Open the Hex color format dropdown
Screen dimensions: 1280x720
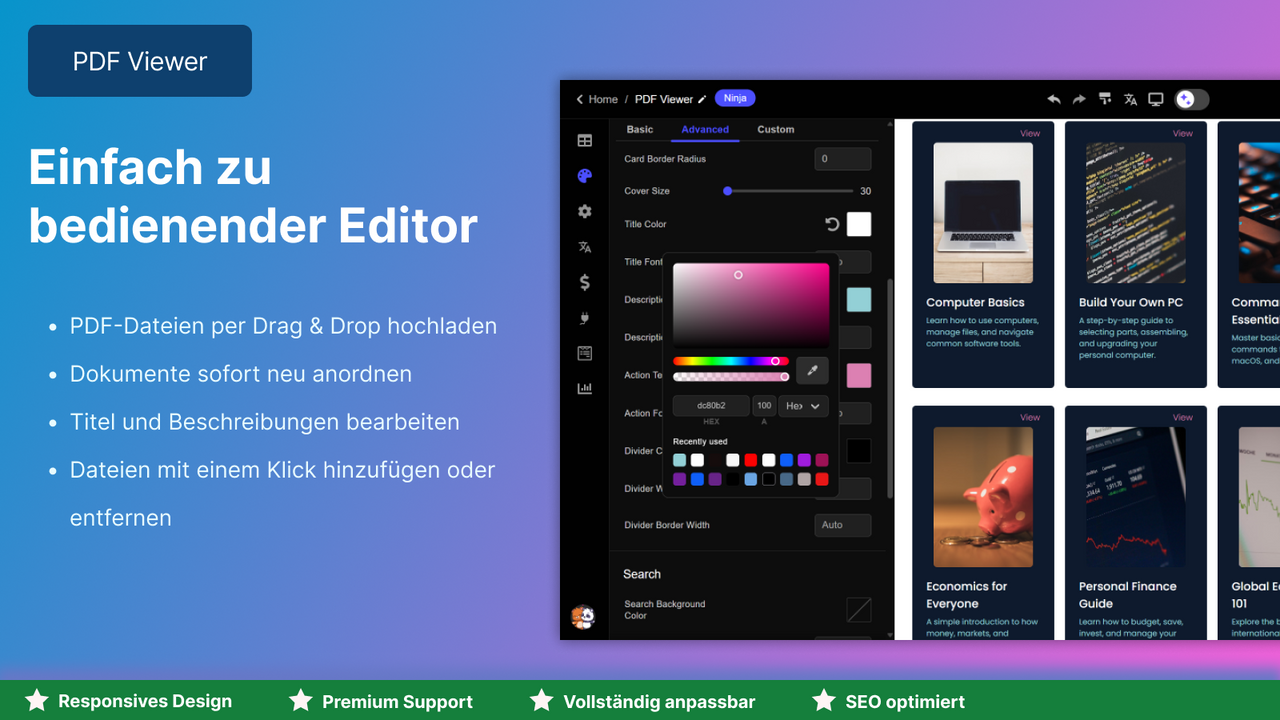[x=803, y=406]
